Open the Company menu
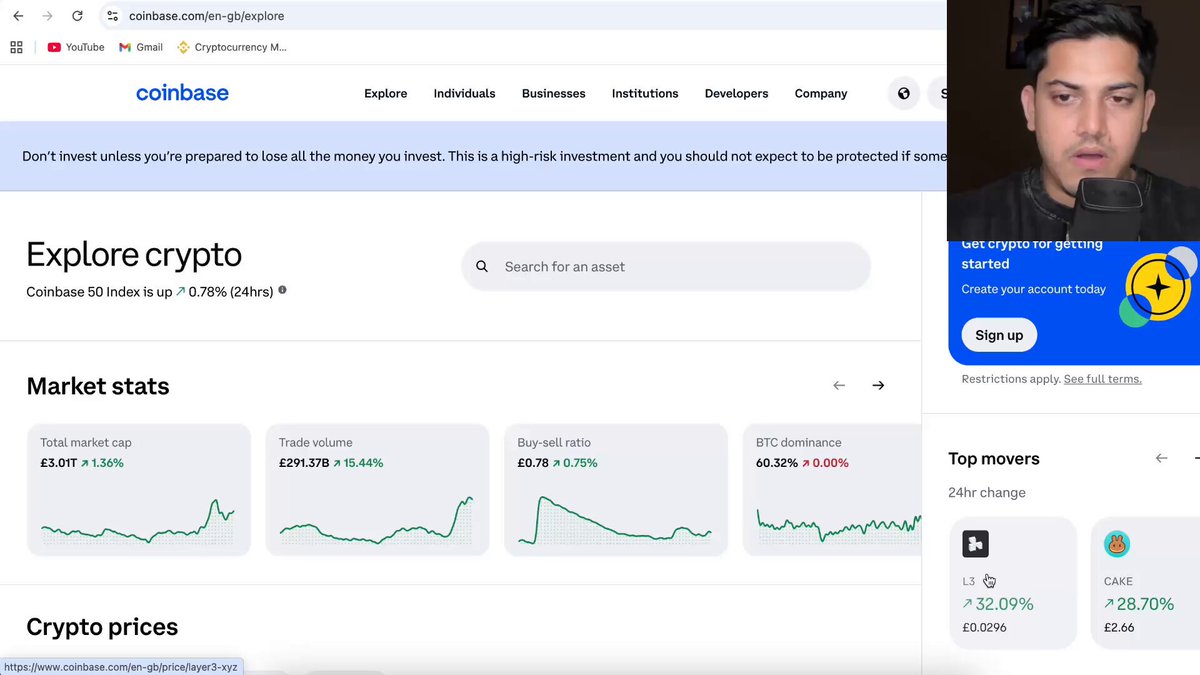 tap(821, 93)
